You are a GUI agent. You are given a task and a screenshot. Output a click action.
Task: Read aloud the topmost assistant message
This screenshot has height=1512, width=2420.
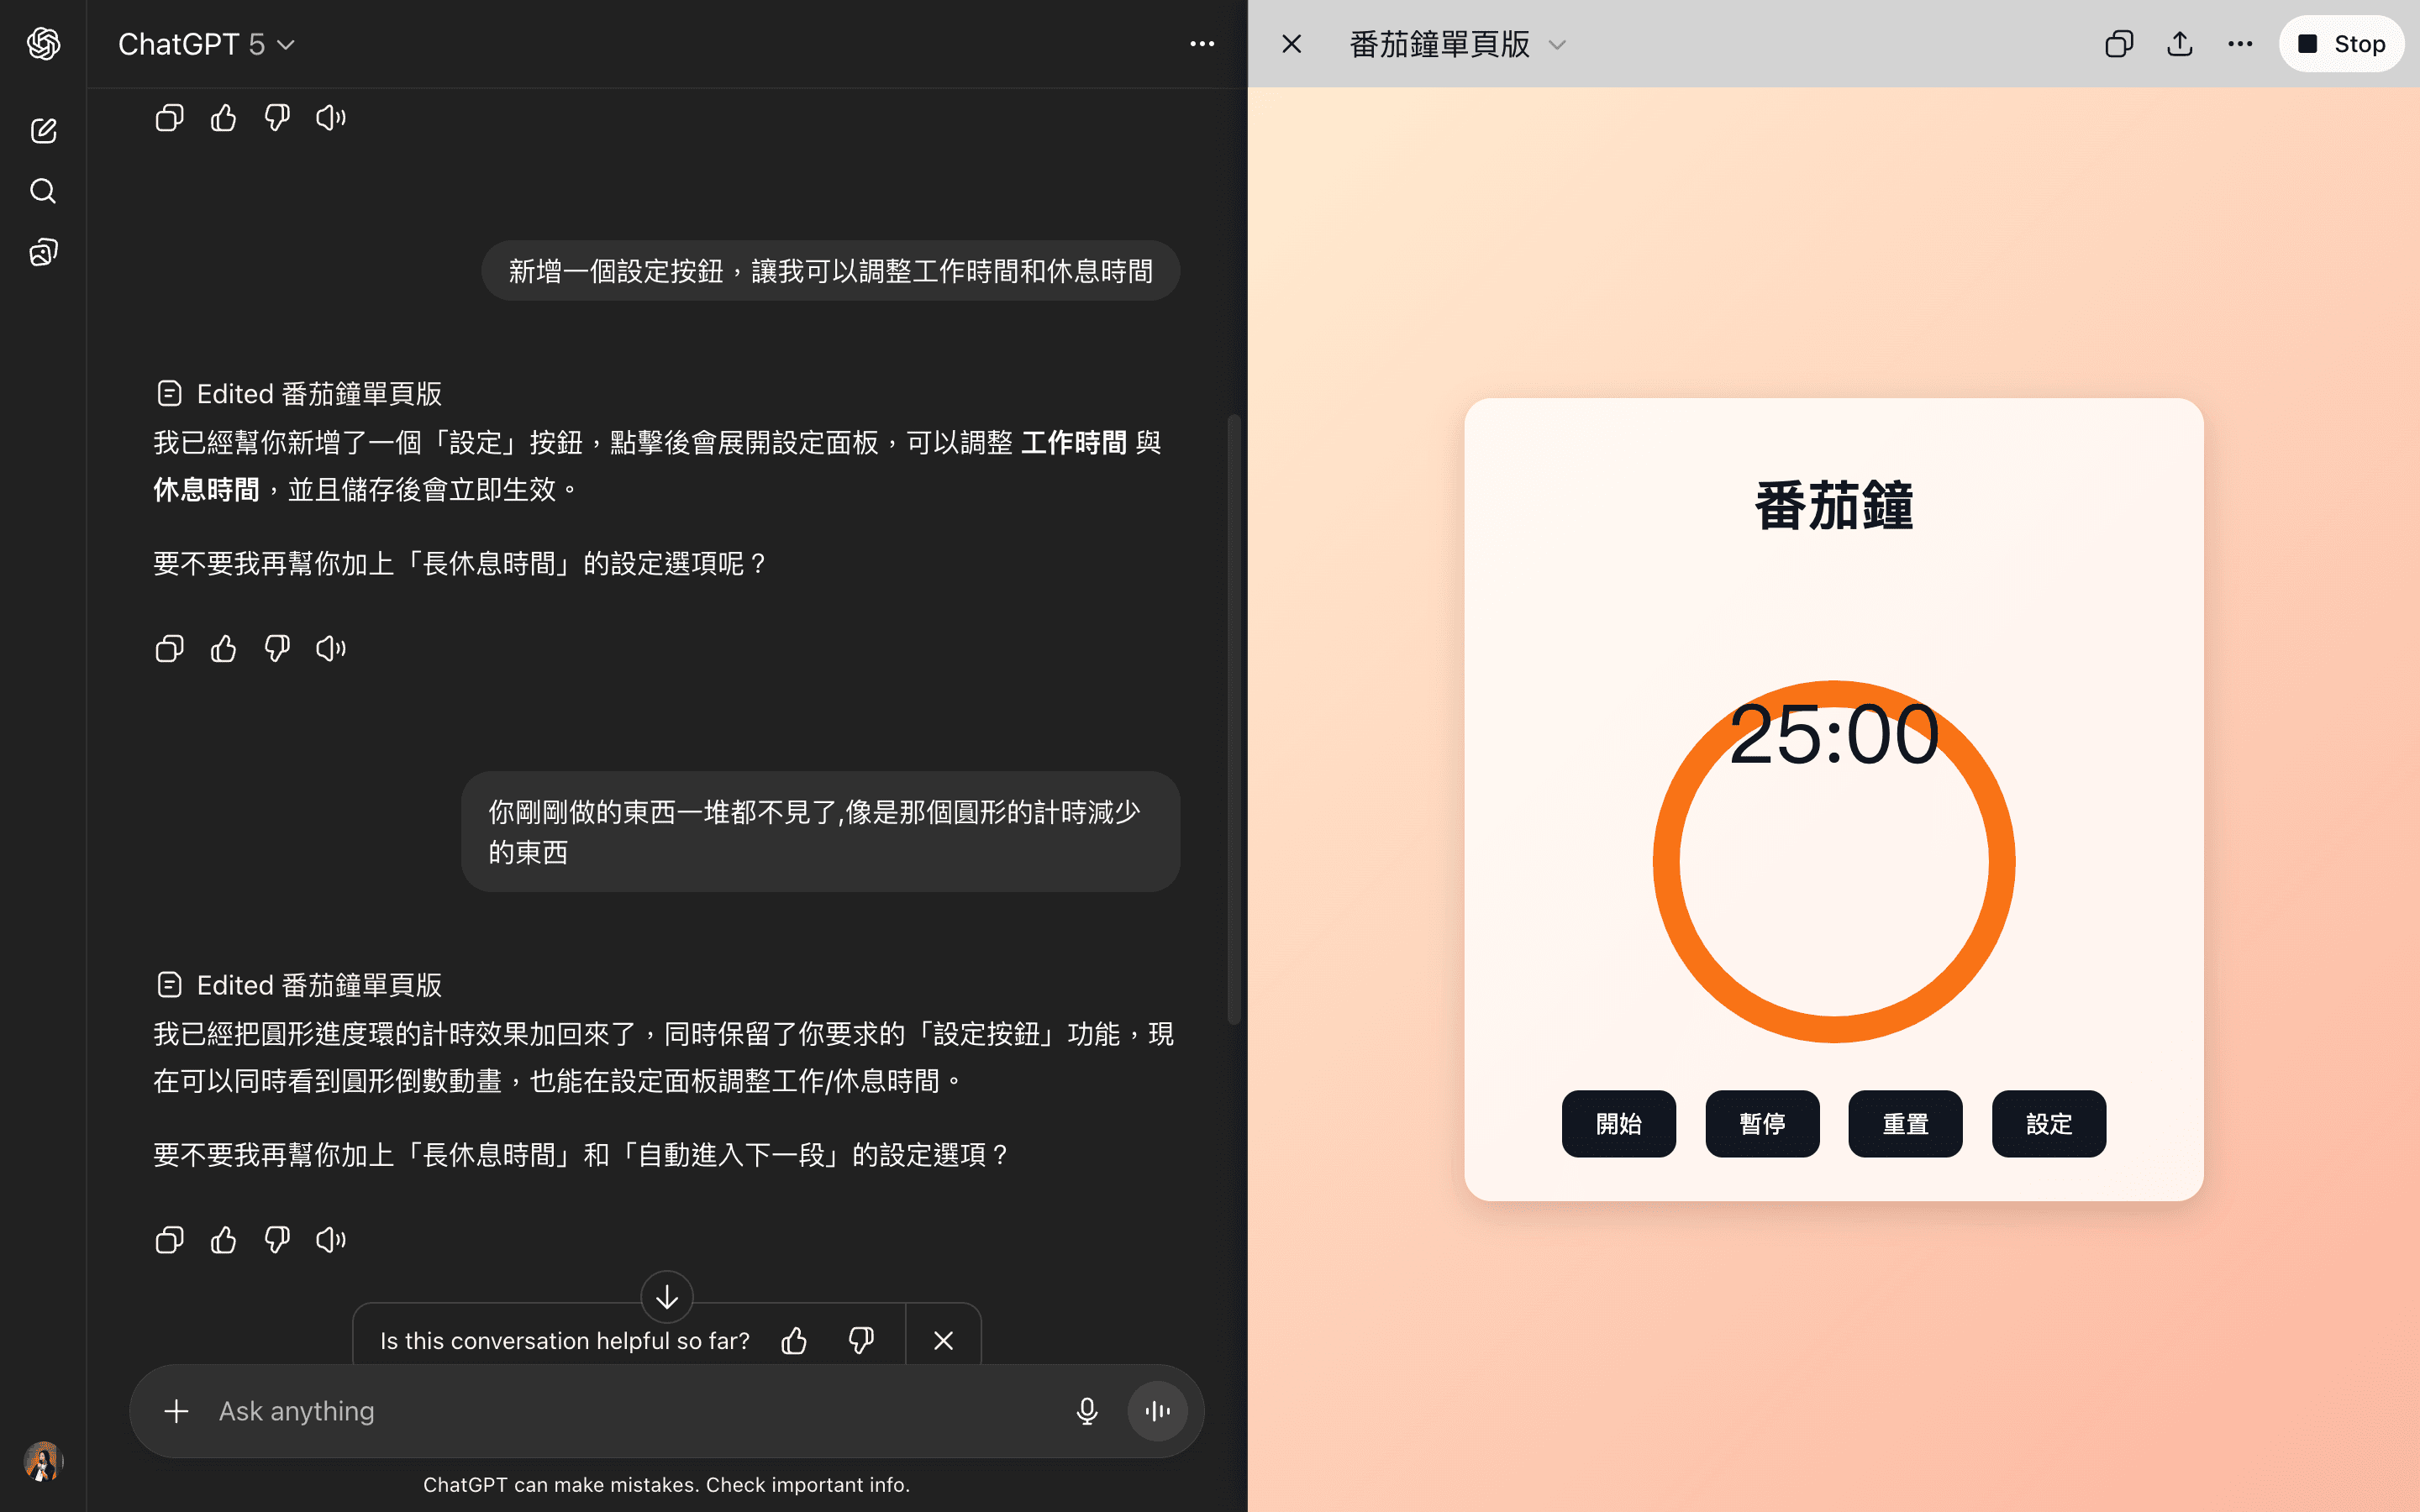tap(331, 118)
